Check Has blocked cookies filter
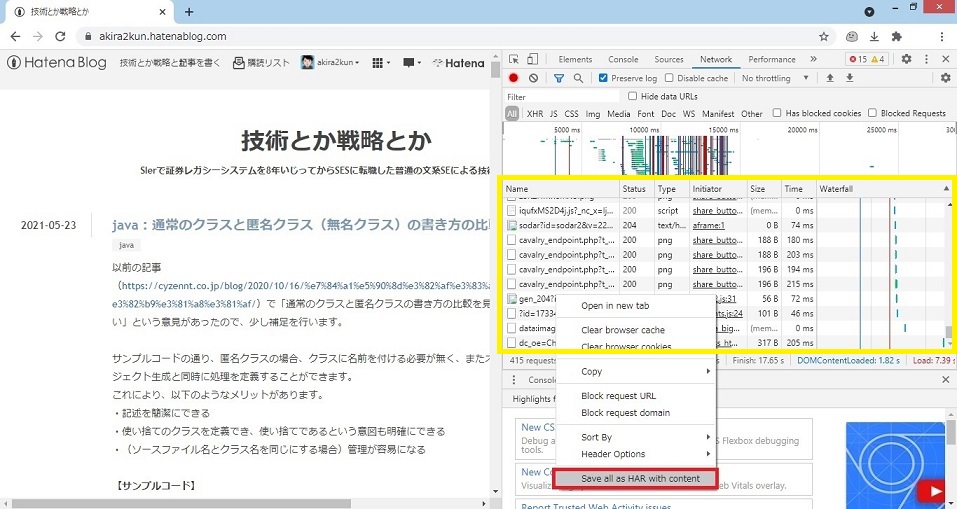Image resolution: width=957 pixels, height=509 pixels. click(776, 113)
